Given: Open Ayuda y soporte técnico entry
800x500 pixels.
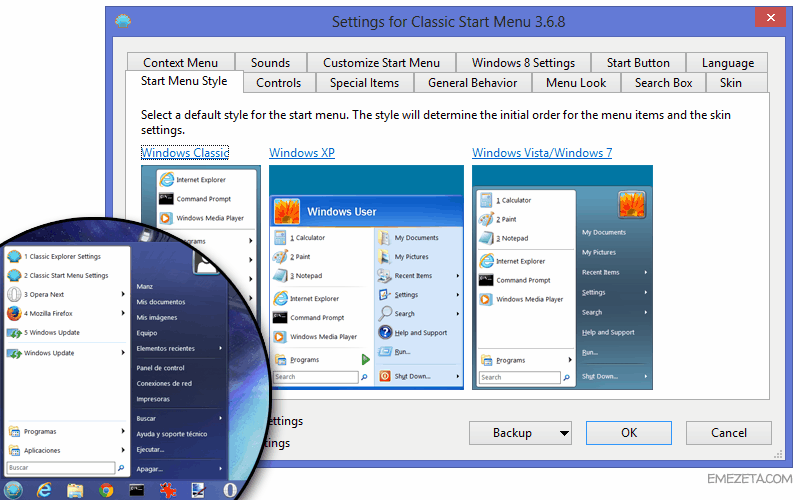Looking at the screenshot, I should click(x=171, y=434).
